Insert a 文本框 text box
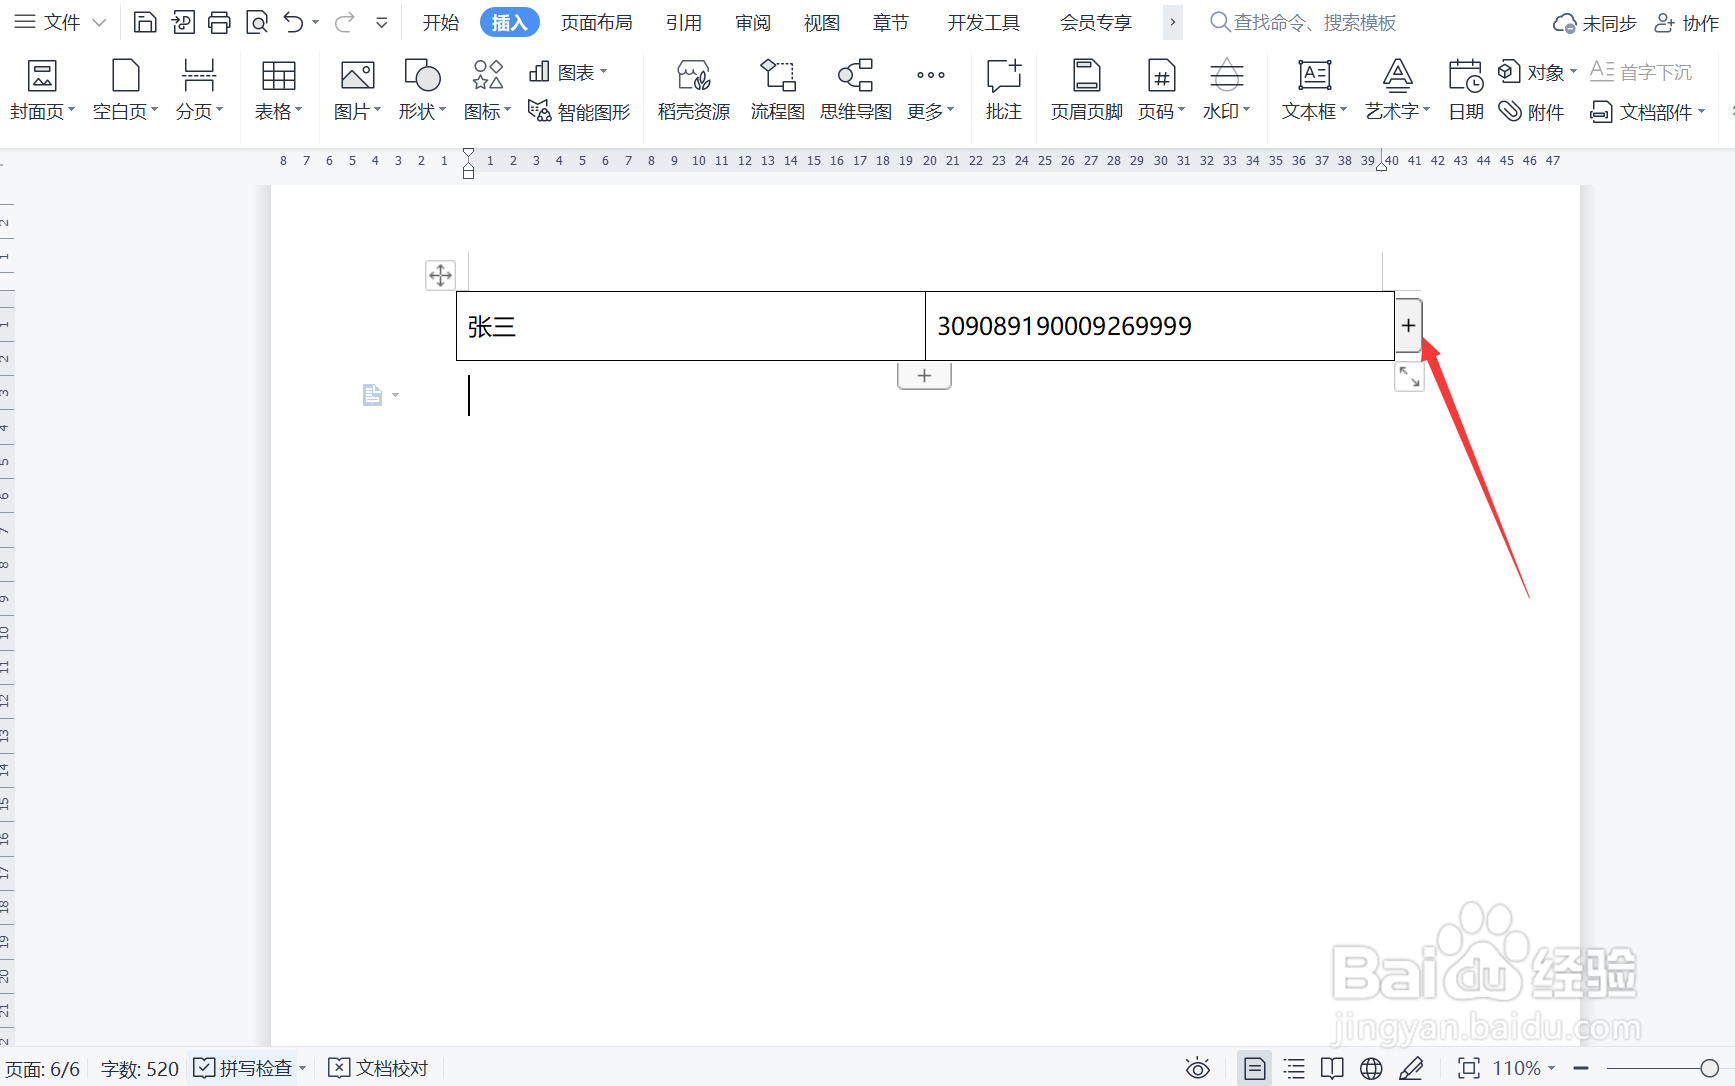1735x1086 pixels. [1314, 90]
